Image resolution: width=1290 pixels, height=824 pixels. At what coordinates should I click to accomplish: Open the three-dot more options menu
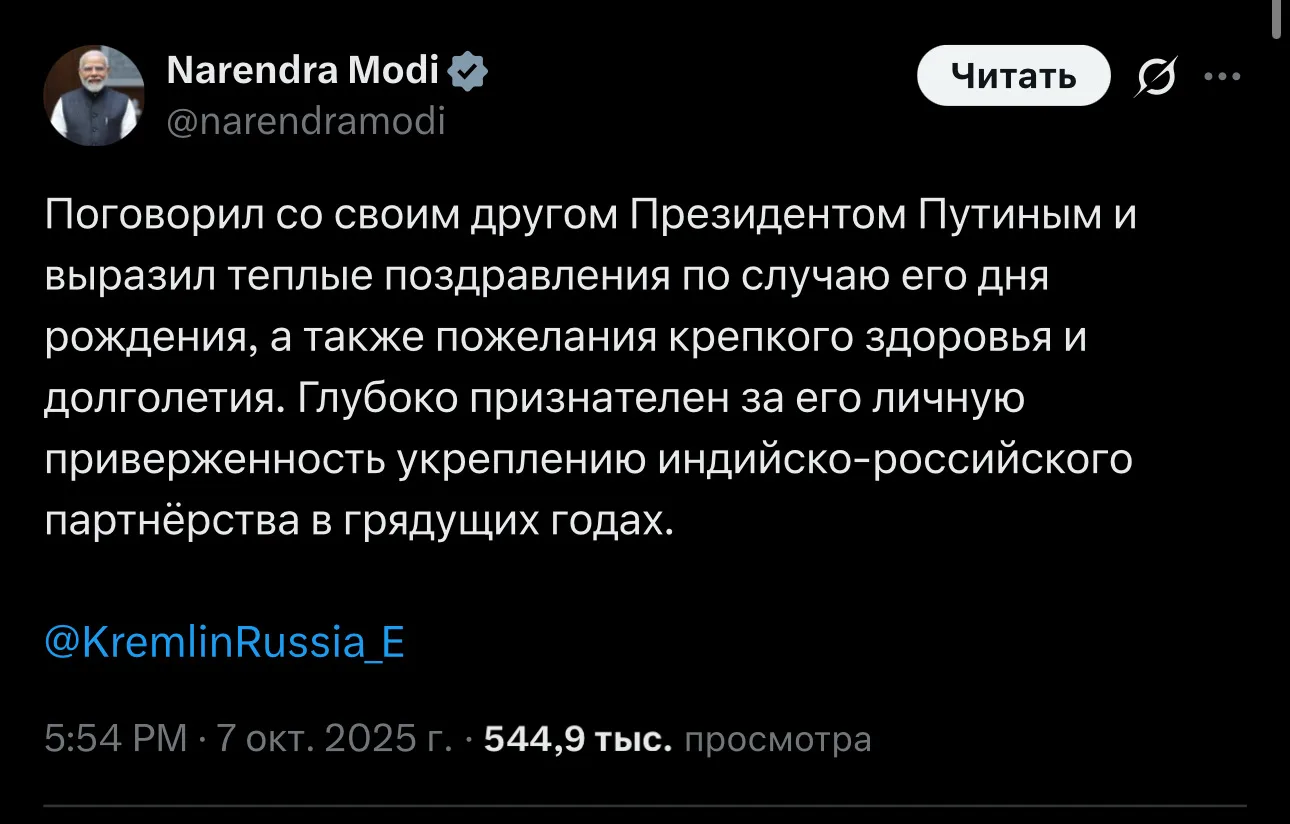coord(1222,77)
